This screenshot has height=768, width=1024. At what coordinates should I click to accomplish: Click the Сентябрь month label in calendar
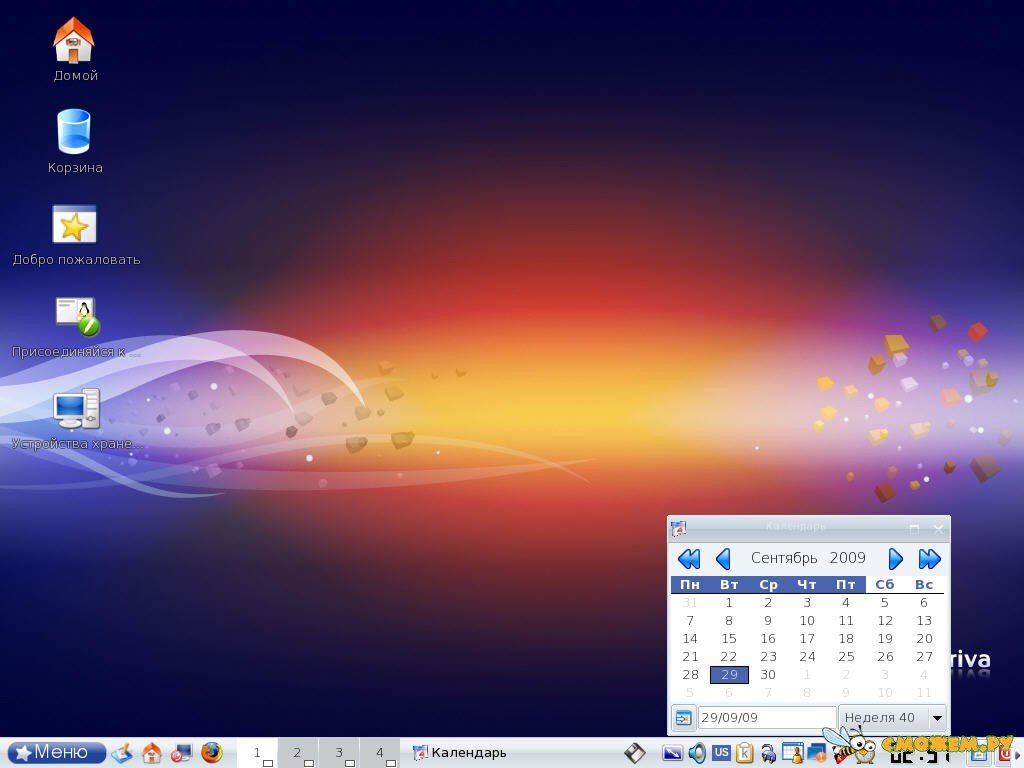click(784, 559)
